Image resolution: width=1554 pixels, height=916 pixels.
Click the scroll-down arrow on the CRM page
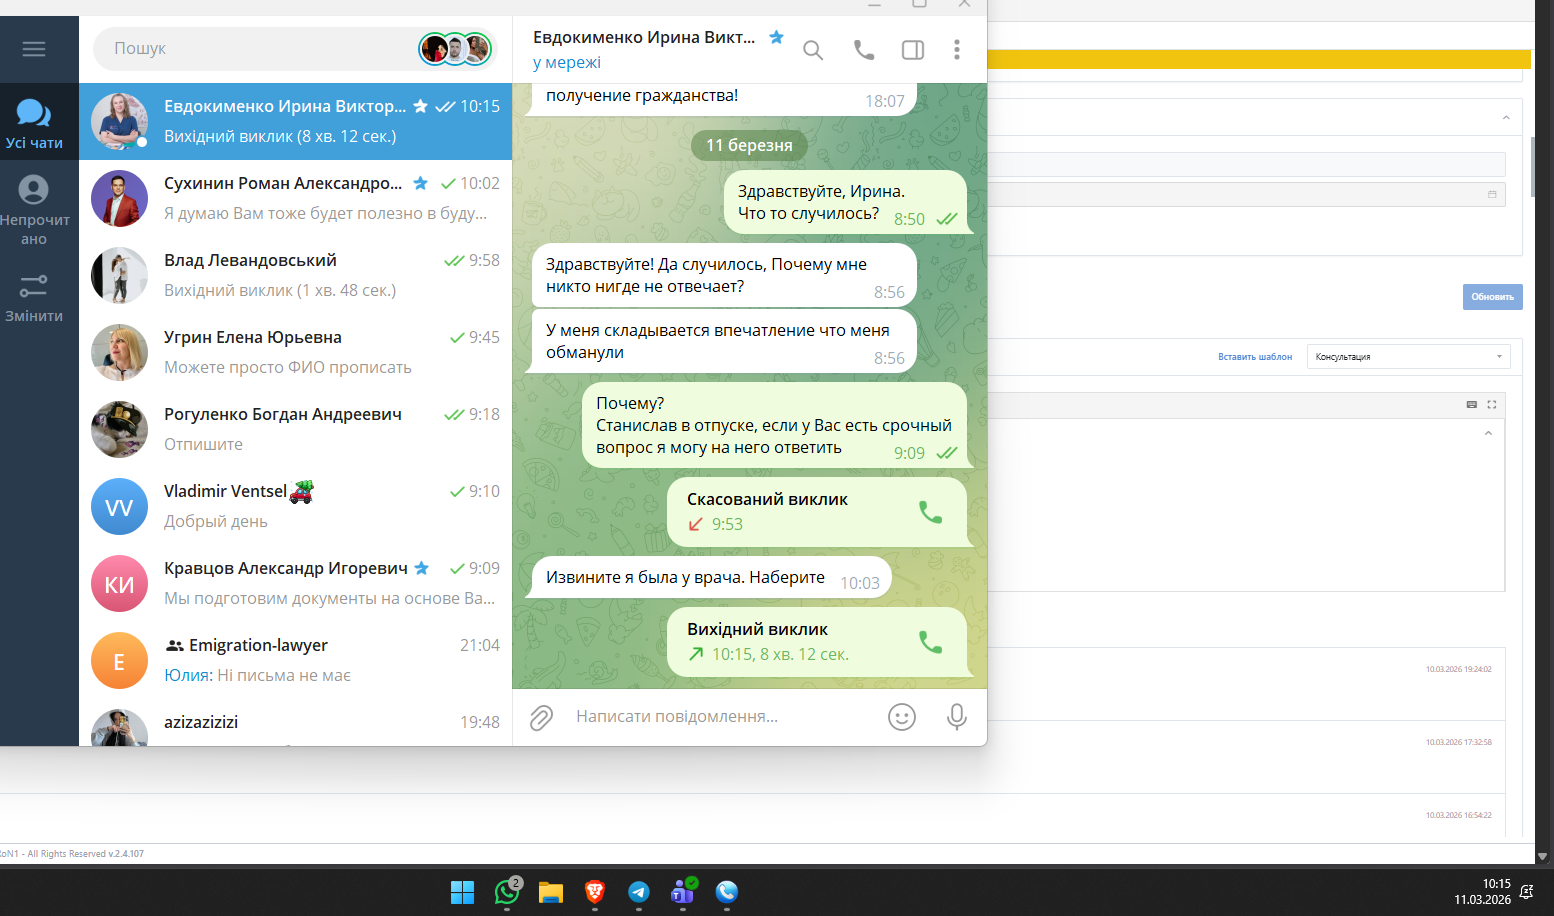coord(1542,857)
